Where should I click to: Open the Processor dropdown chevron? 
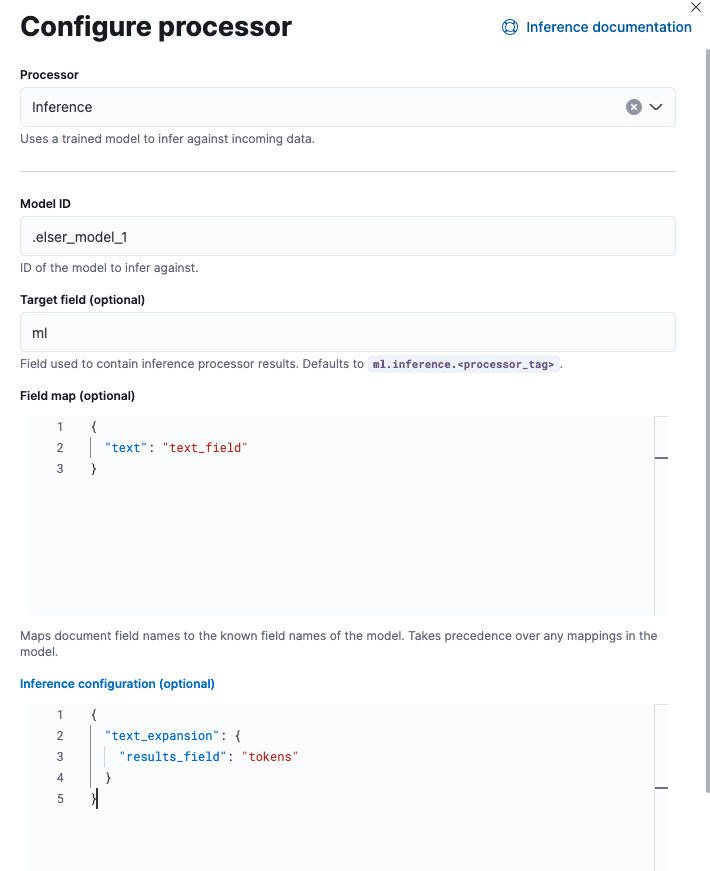[x=656, y=106]
